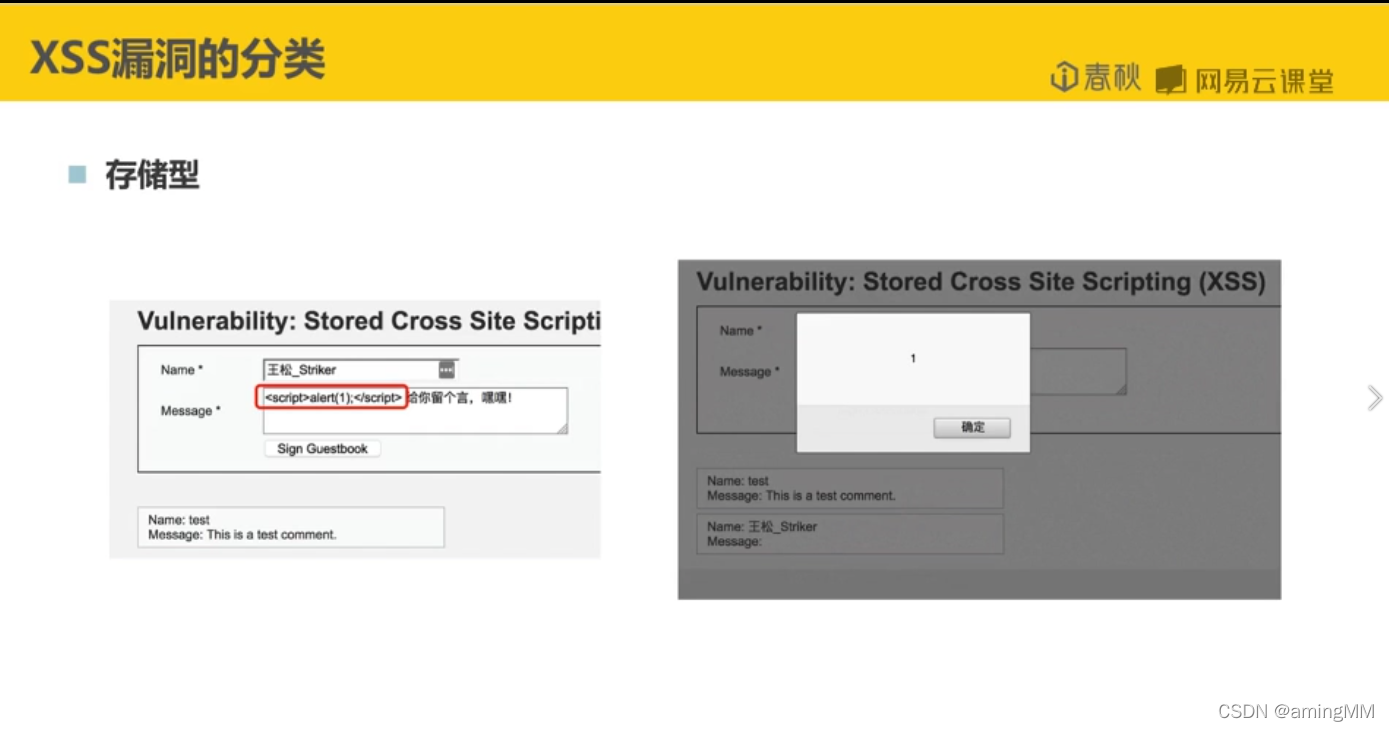
Task: Click the 'Vulnerability: Stored Cross Site Scripting (XSS)' heading
Action: (981, 282)
